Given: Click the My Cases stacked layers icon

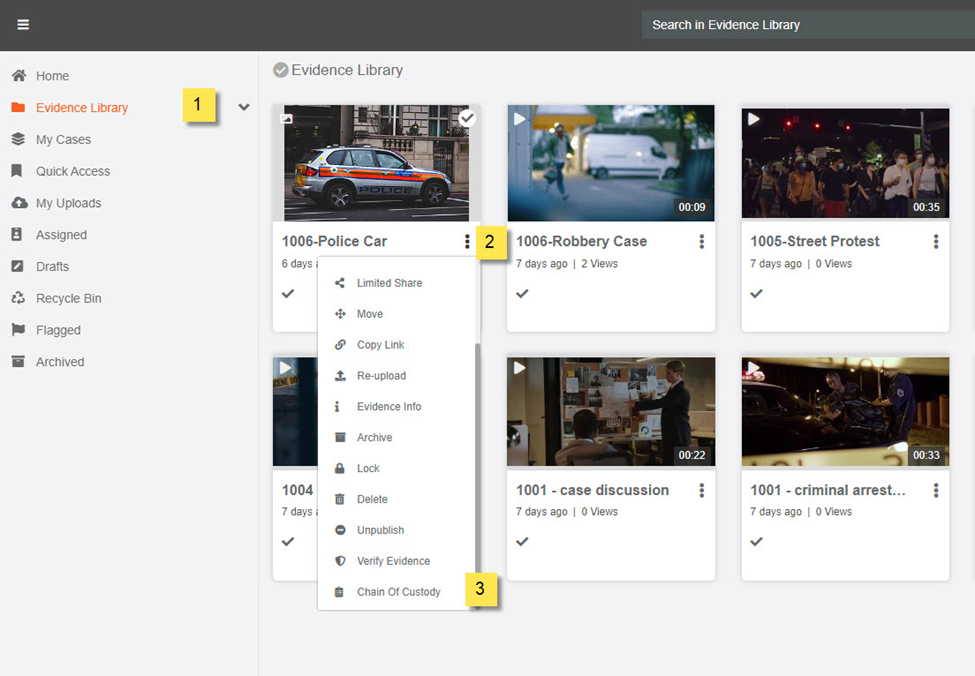Looking at the screenshot, I should pyautogui.click(x=20, y=139).
